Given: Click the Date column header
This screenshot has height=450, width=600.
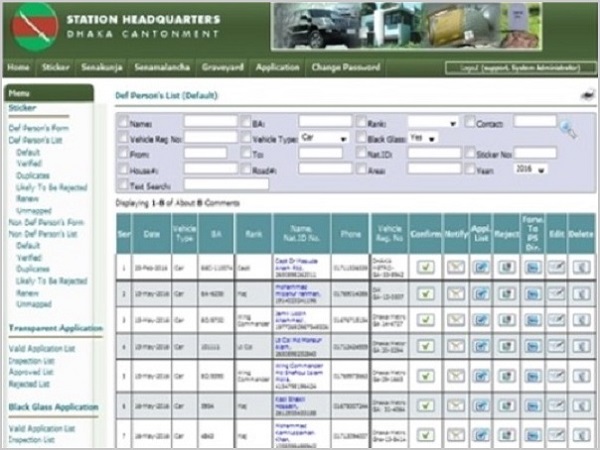Looking at the screenshot, I should 152,233.
